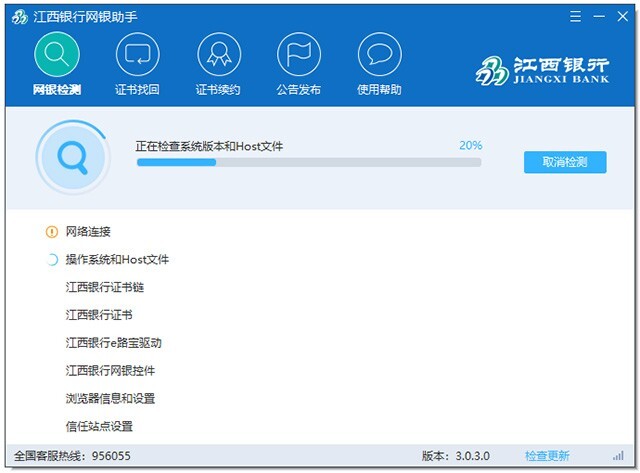640x473 pixels.
Task: Select the 信任站点设置 row
Action: [x=99, y=426]
